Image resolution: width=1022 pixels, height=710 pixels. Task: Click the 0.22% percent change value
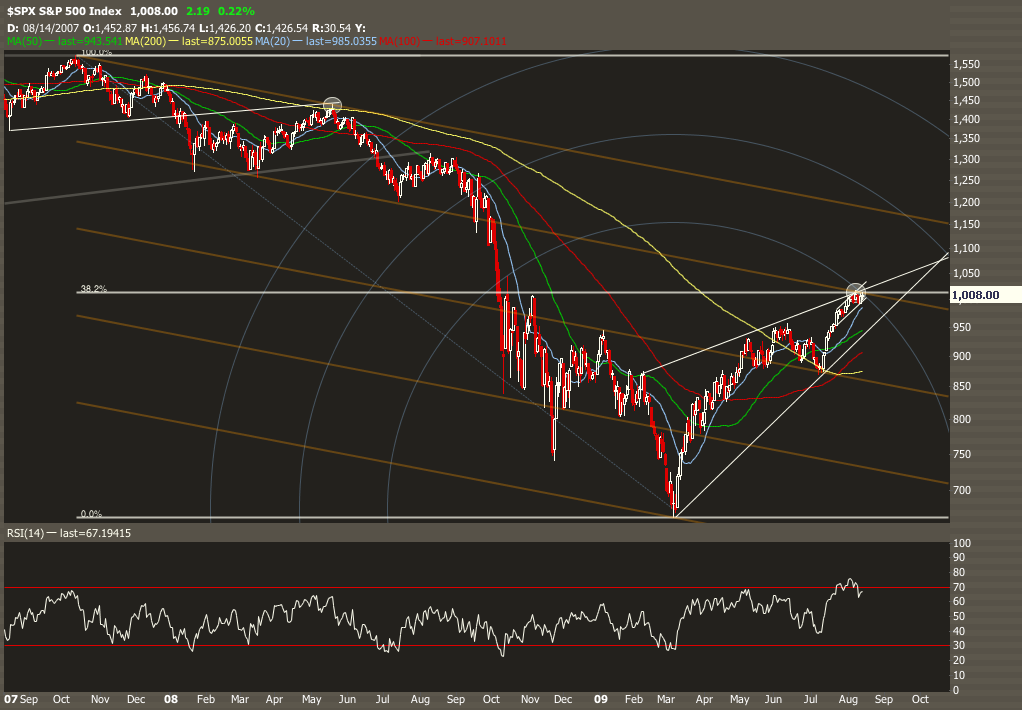[x=236, y=11]
